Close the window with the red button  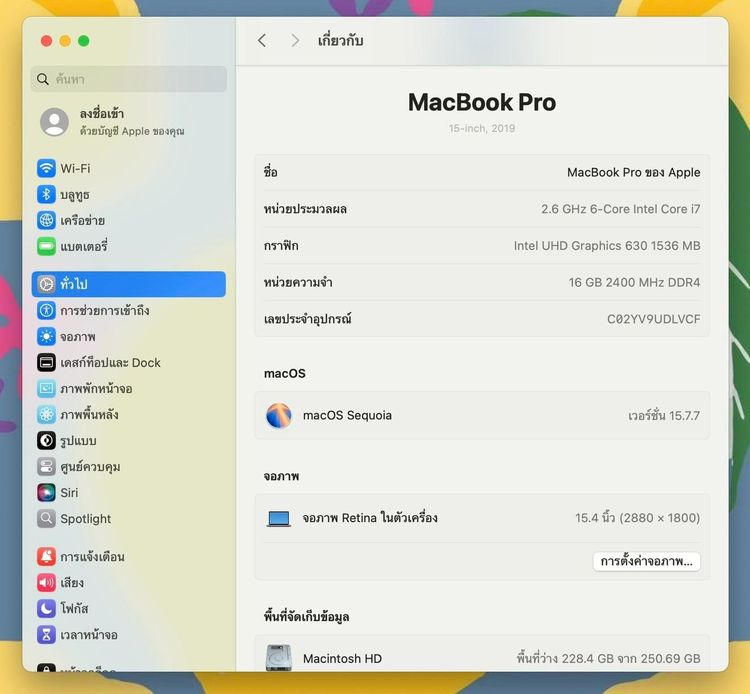[46, 41]
